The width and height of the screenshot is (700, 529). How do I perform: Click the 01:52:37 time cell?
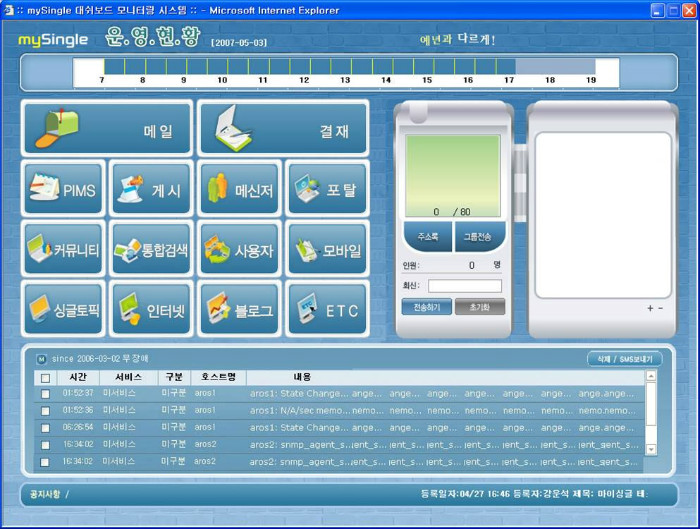click(x=78, y=393)
